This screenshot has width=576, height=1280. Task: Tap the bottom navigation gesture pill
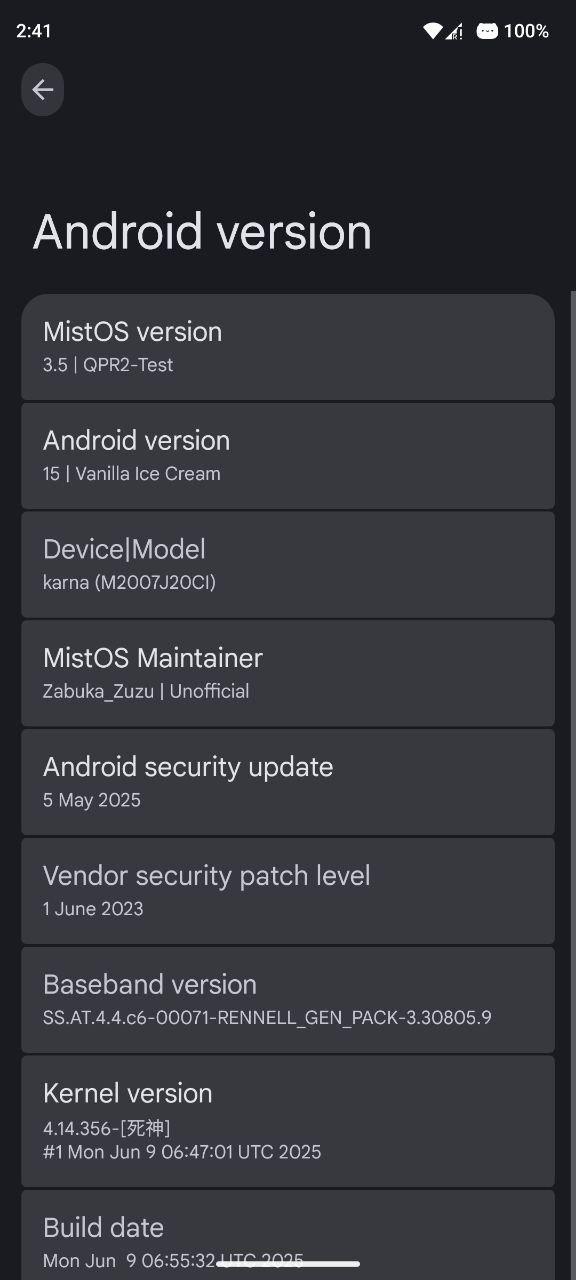click(x=288, y=1264)
